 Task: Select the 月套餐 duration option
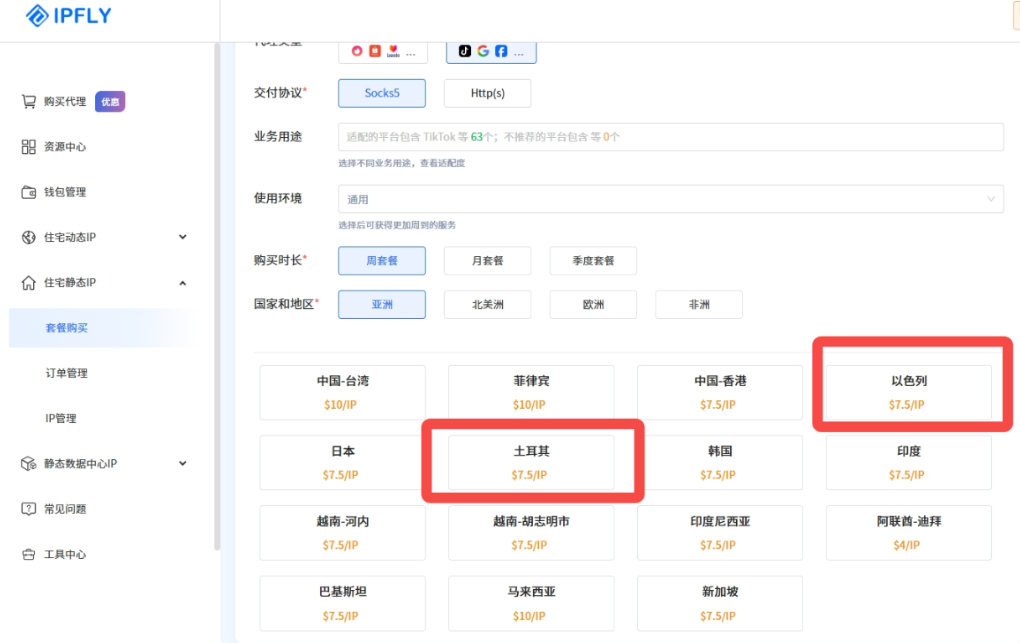pos(487,260)
